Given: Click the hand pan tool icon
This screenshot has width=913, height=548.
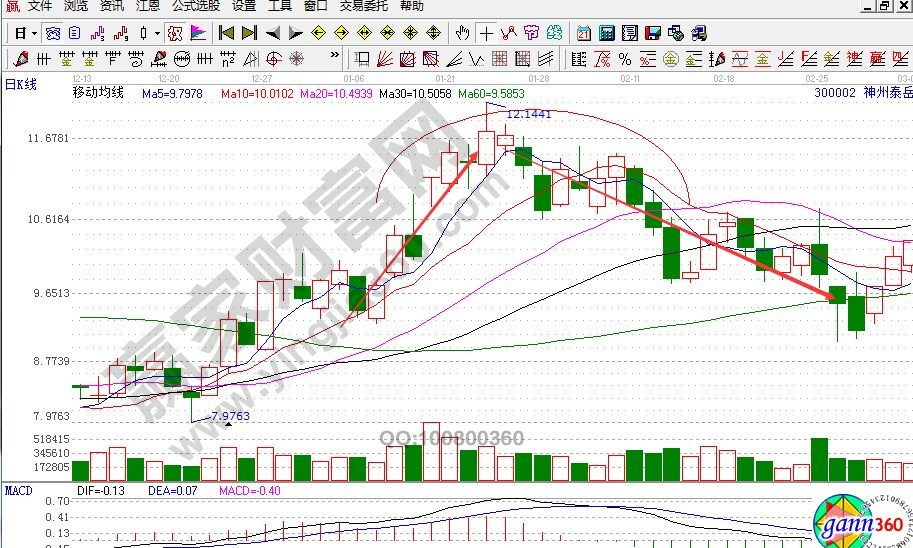Looking at the screenshot, I should point(462,33).
